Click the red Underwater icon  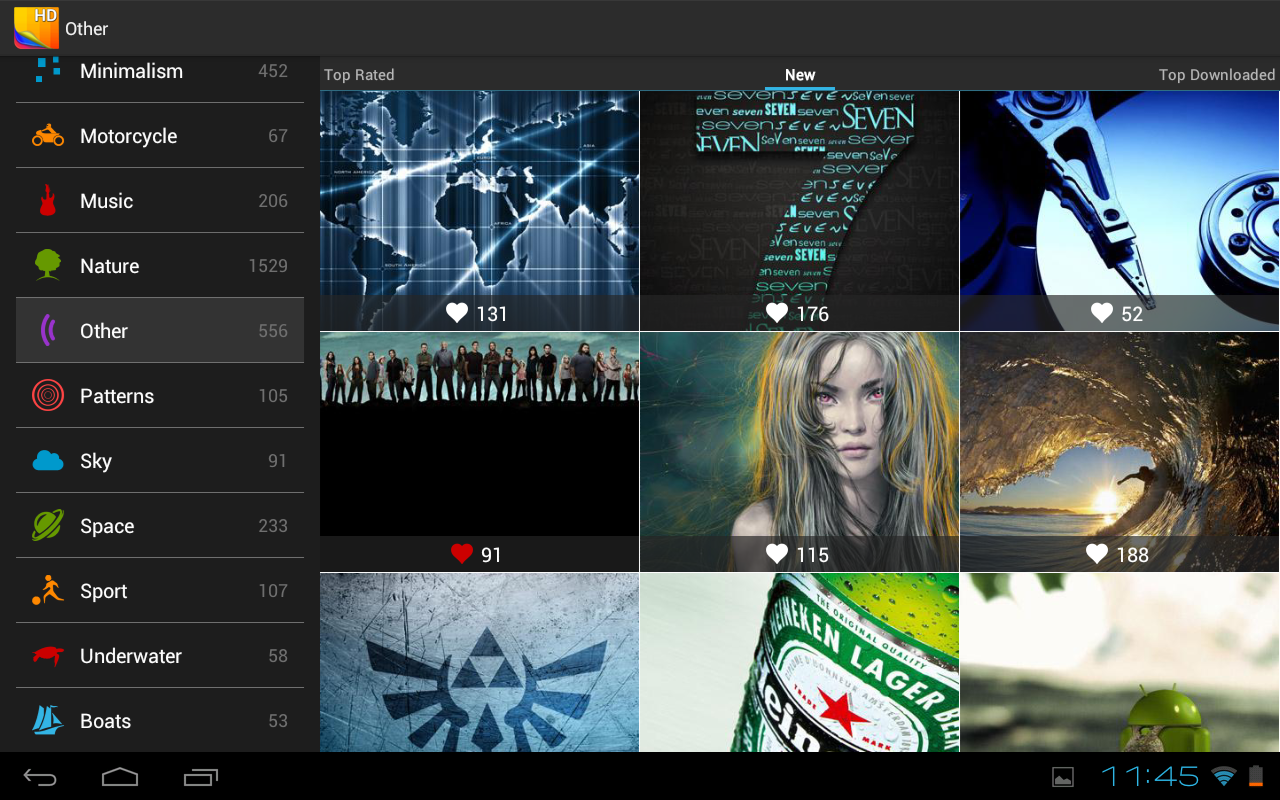point(48,655)
